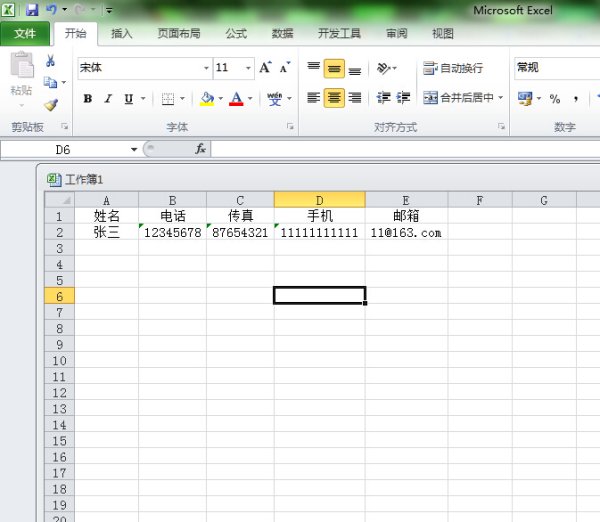Screen dimensions: 600x522
Task: Click the accounting number format icon
Action: 525,98
